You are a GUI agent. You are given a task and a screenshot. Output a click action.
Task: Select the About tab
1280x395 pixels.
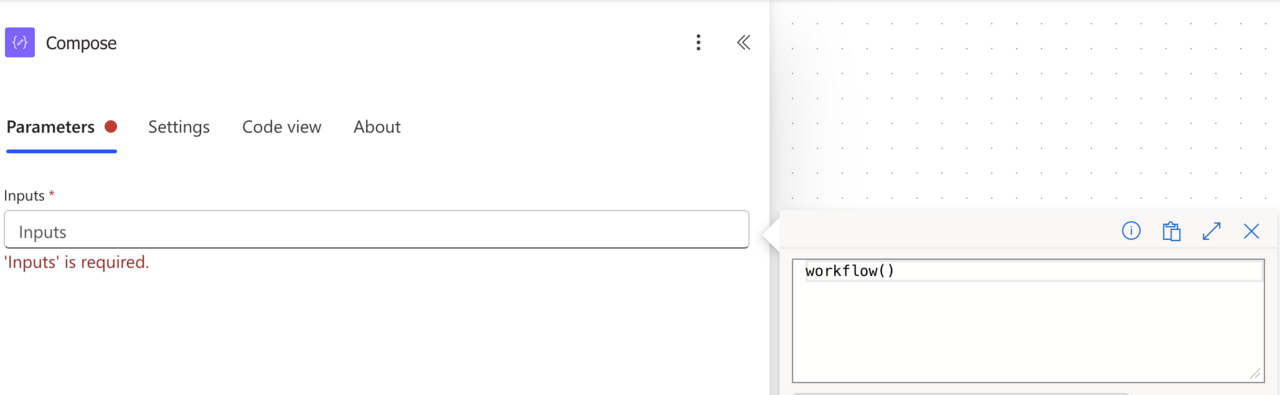click(377, 127)
